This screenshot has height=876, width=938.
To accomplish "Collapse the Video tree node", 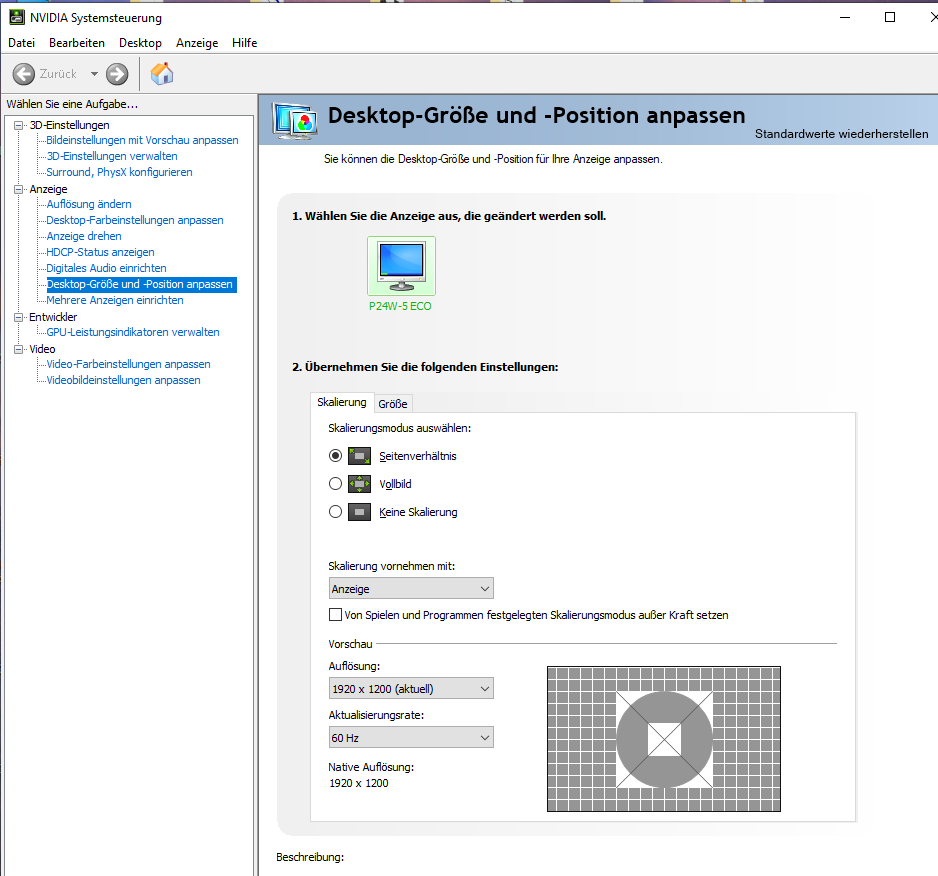I will tap(19, 349).
